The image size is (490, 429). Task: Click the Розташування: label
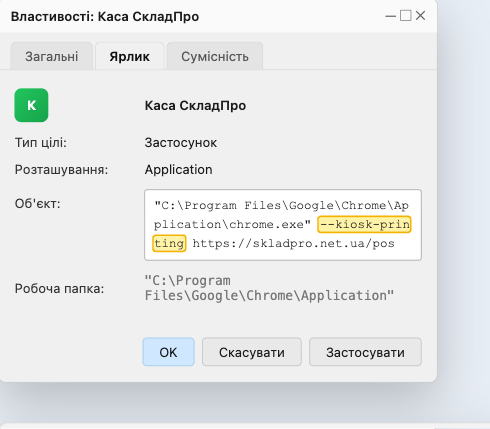tap(61, 170)
